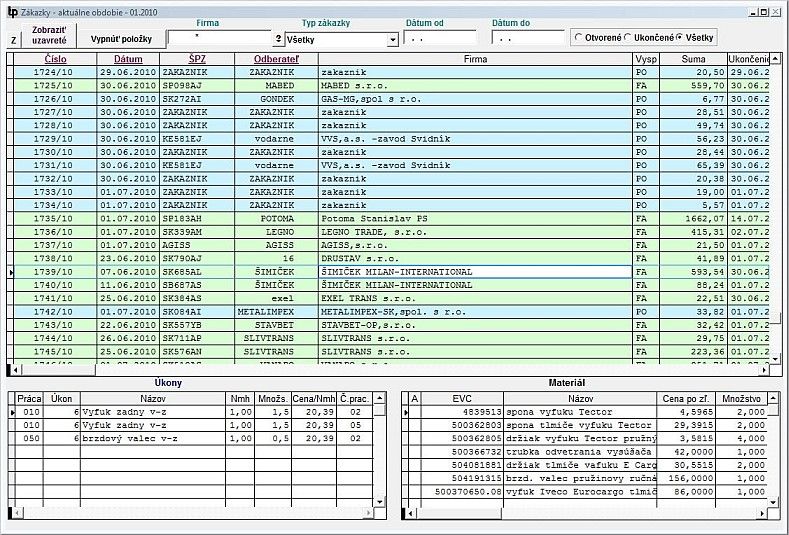Sort orders by the Dátum column header

point(128,59)
